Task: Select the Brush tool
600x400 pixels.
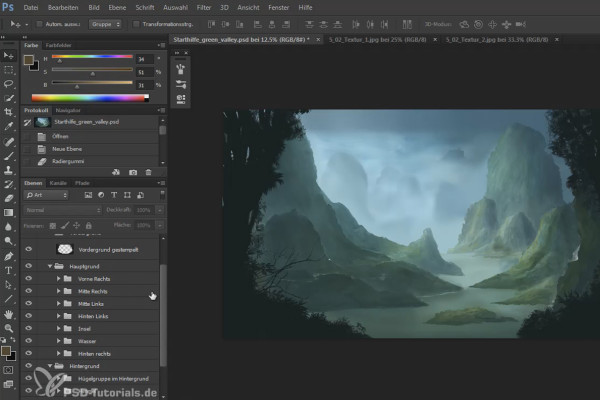Action: pos(8,156)
